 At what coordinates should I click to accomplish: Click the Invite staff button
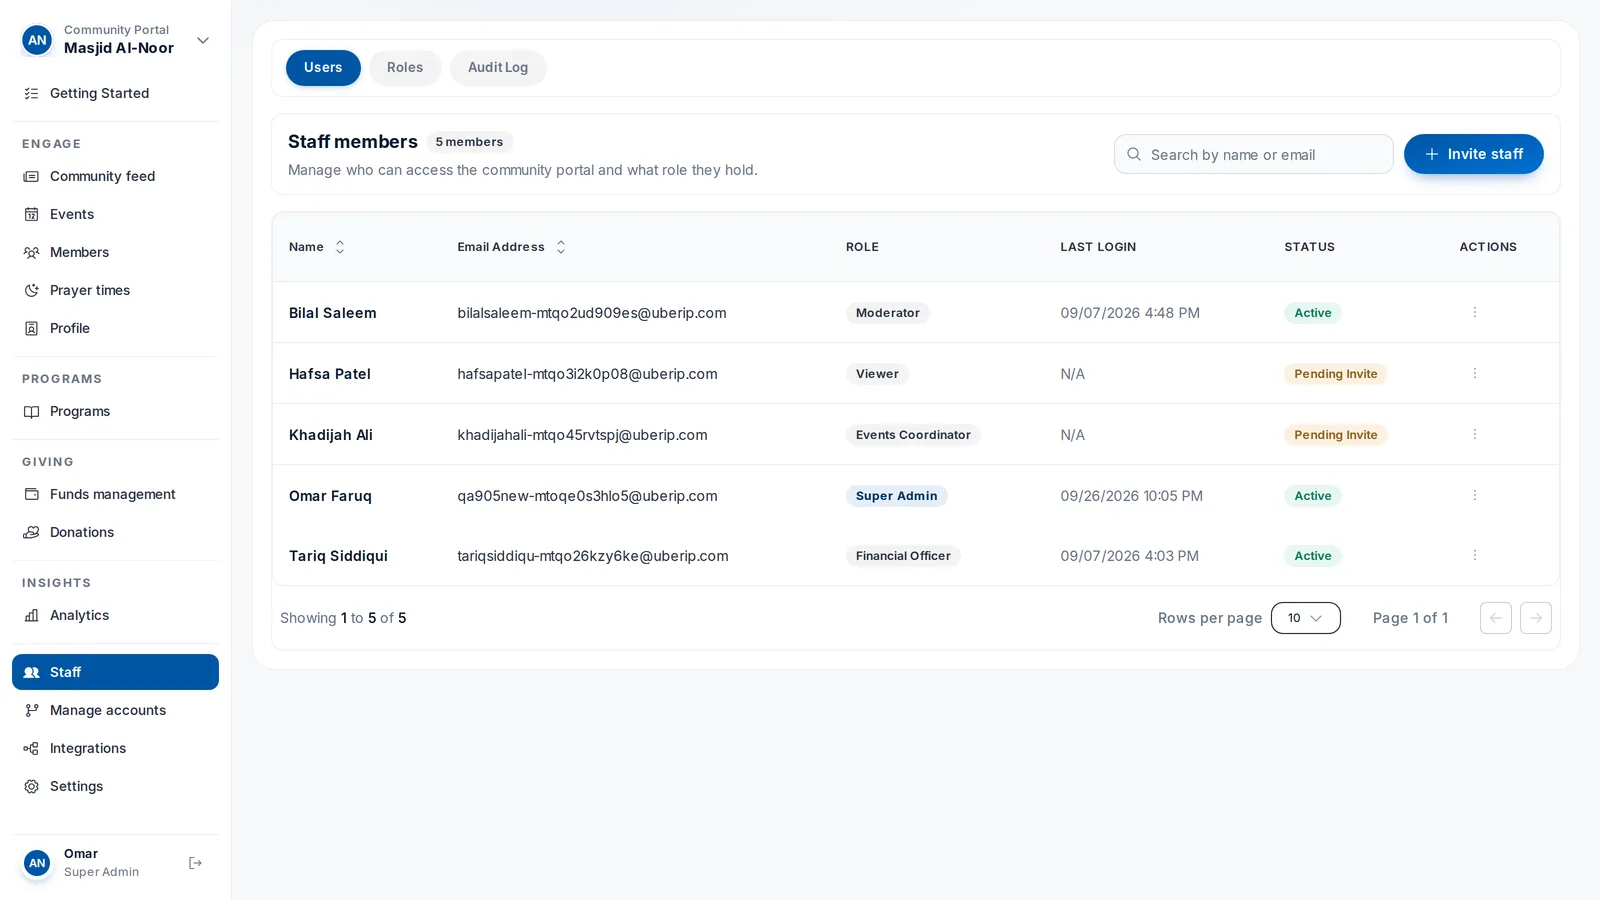click(x=1473, y=154)
